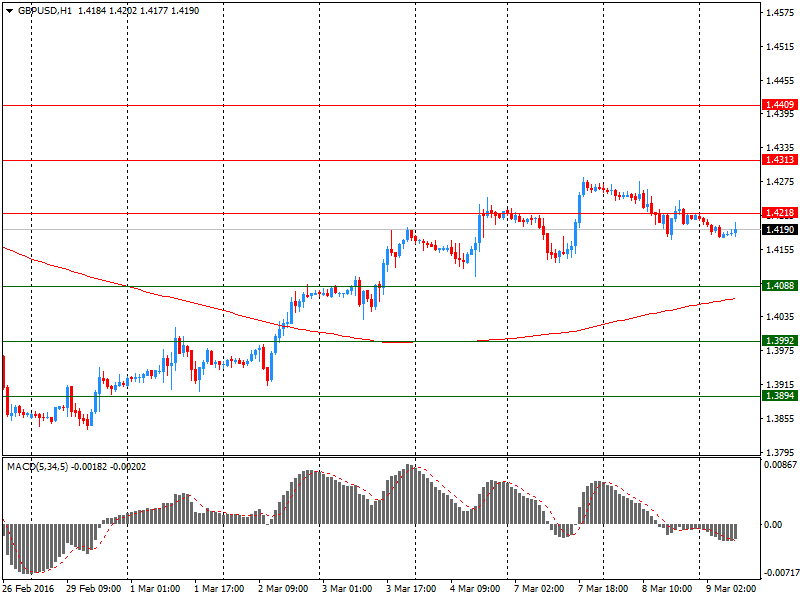Screen dimensions: 800x600
Task: Select the 1.4313 resistance level price label
Action: point(780,160)
